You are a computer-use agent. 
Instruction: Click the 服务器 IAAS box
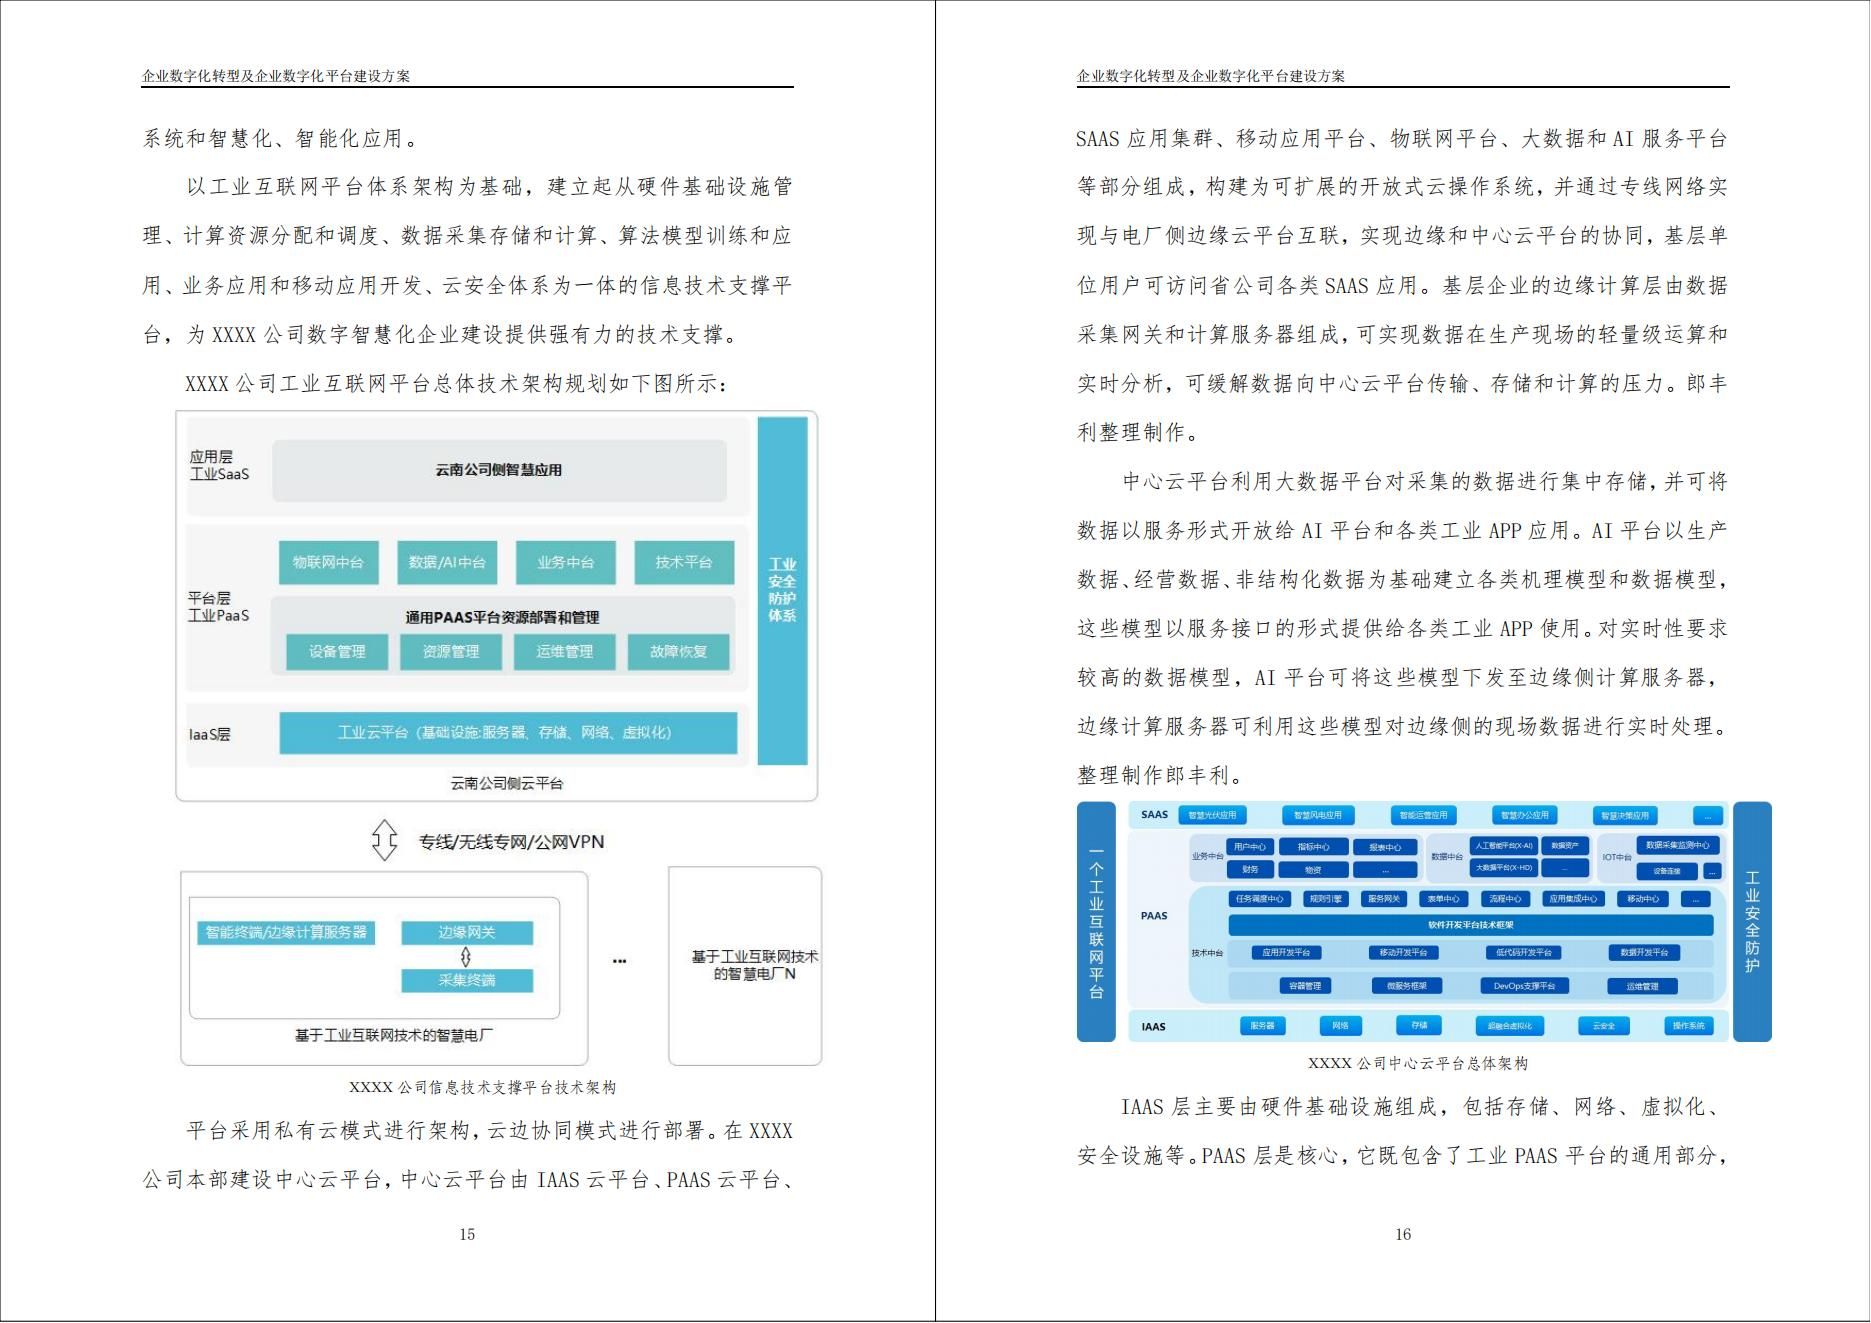point(1263,1026)
